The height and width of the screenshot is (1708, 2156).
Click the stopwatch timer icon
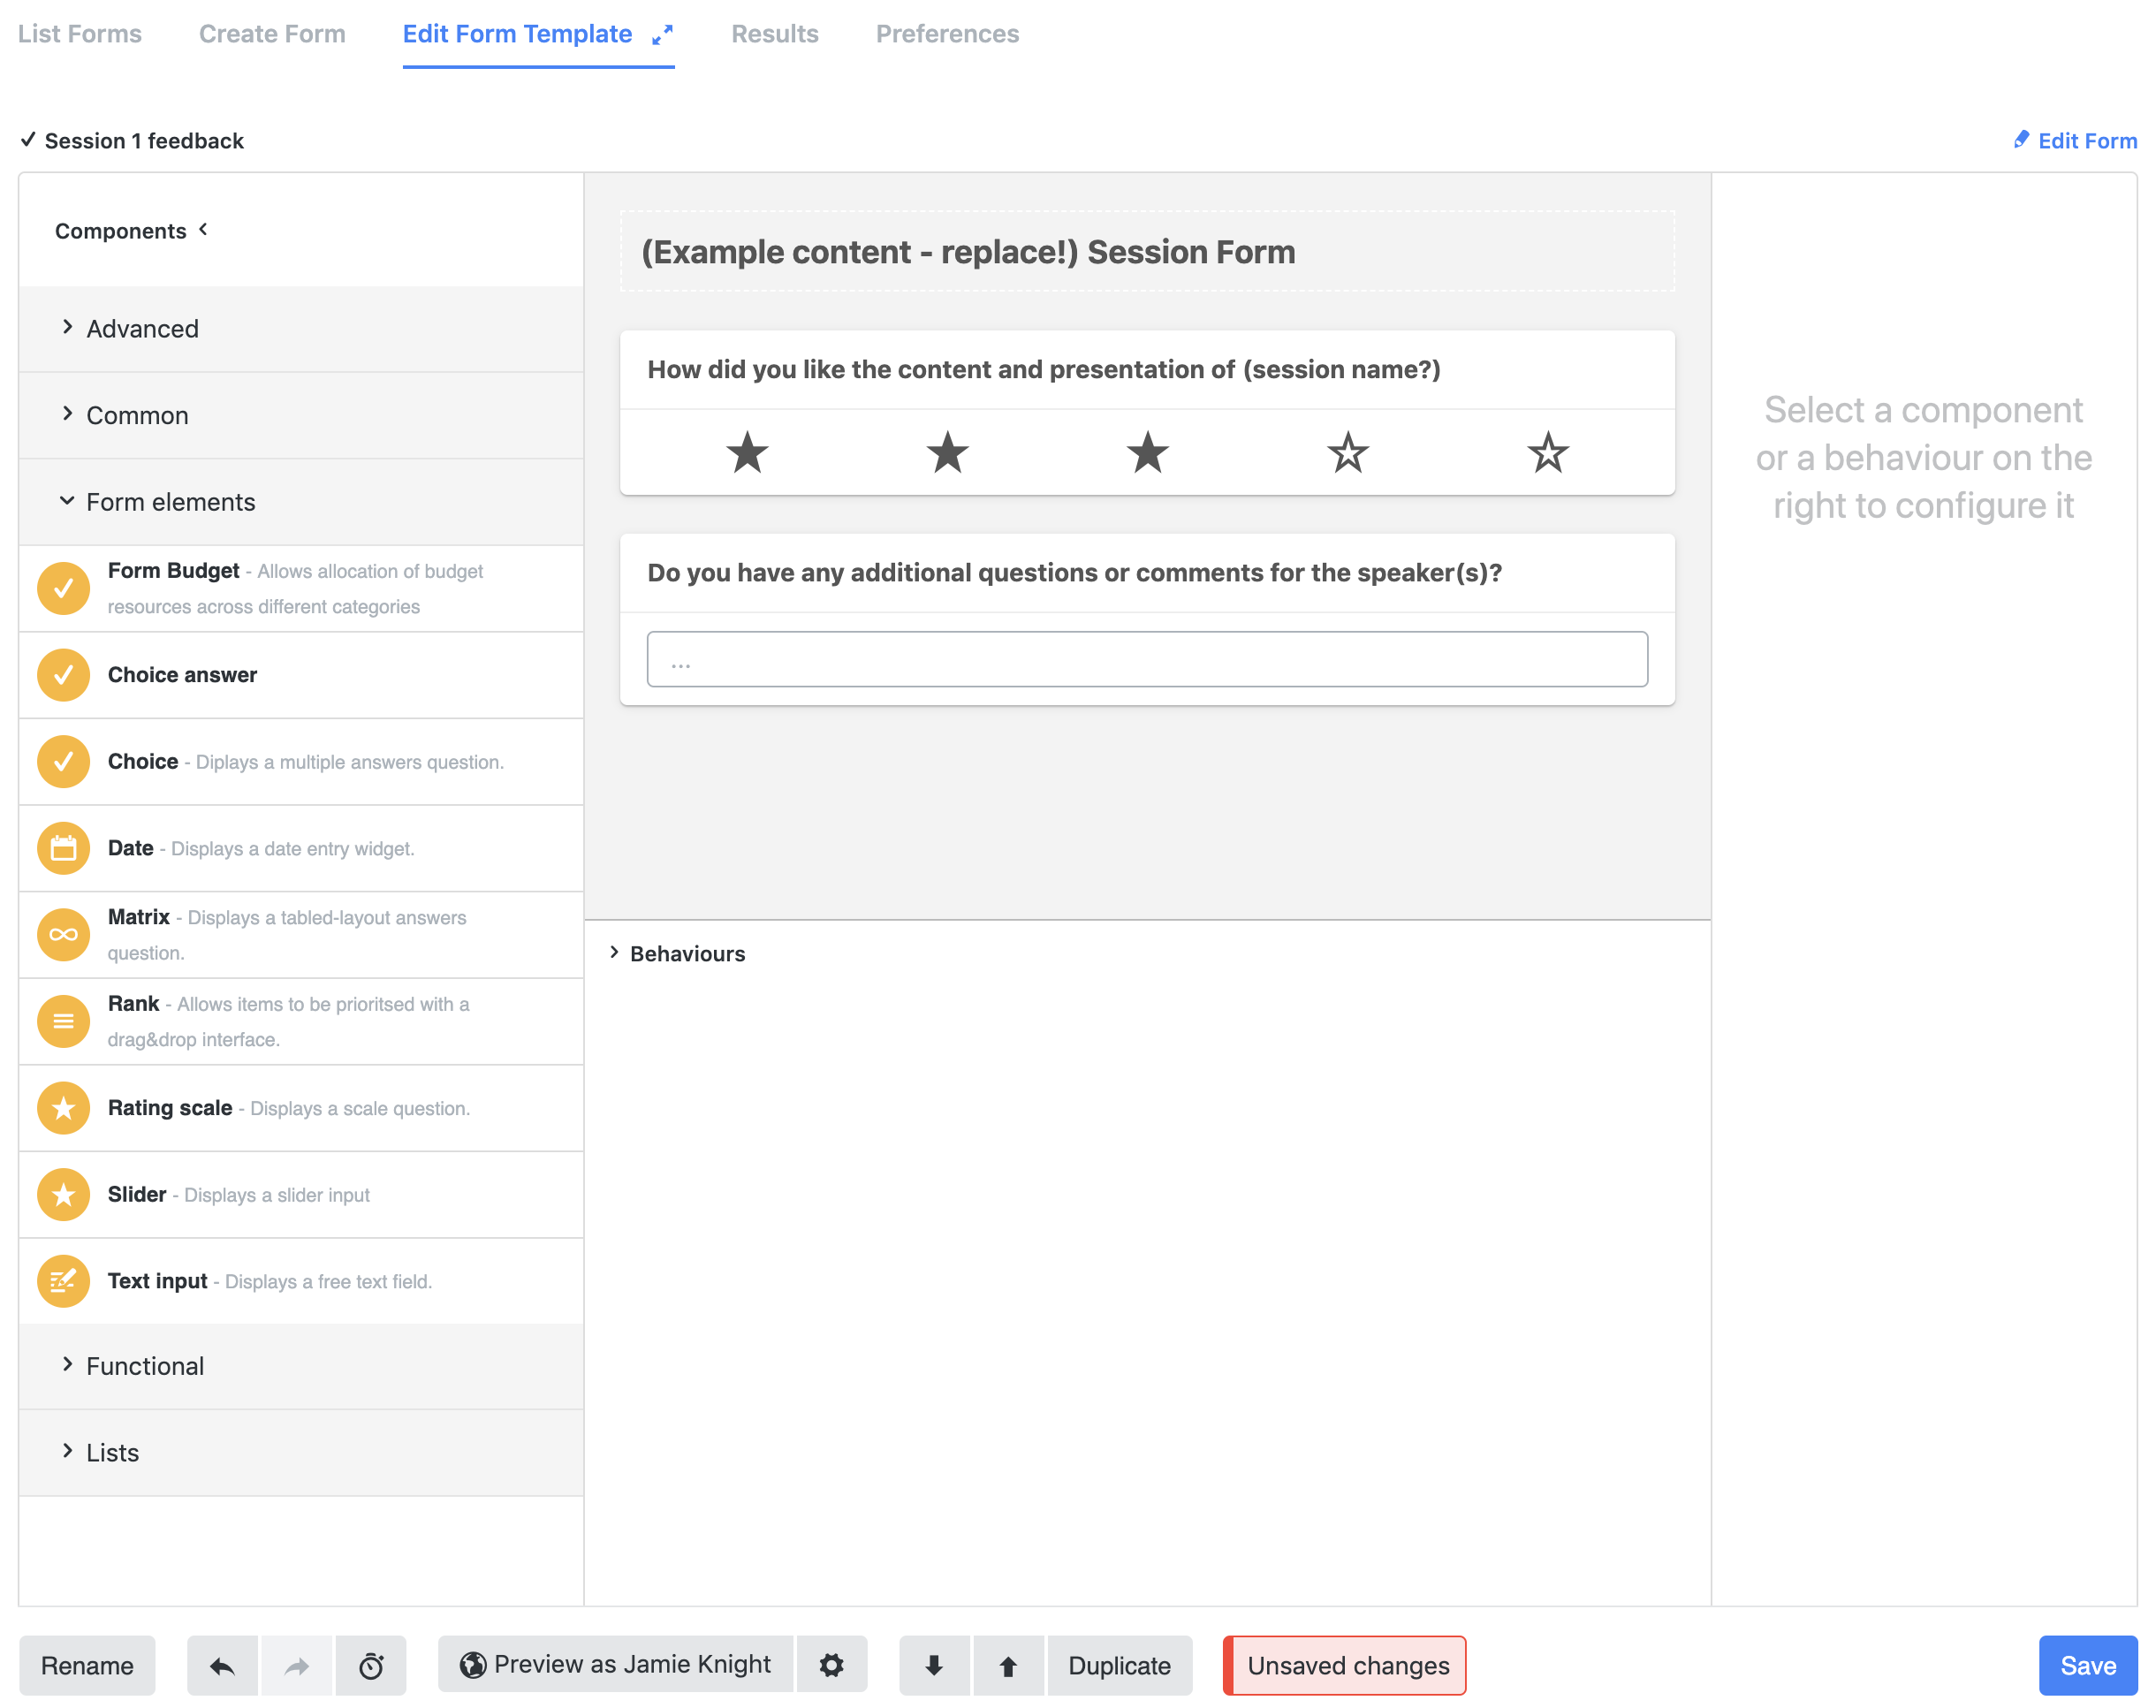[371, 1665]
